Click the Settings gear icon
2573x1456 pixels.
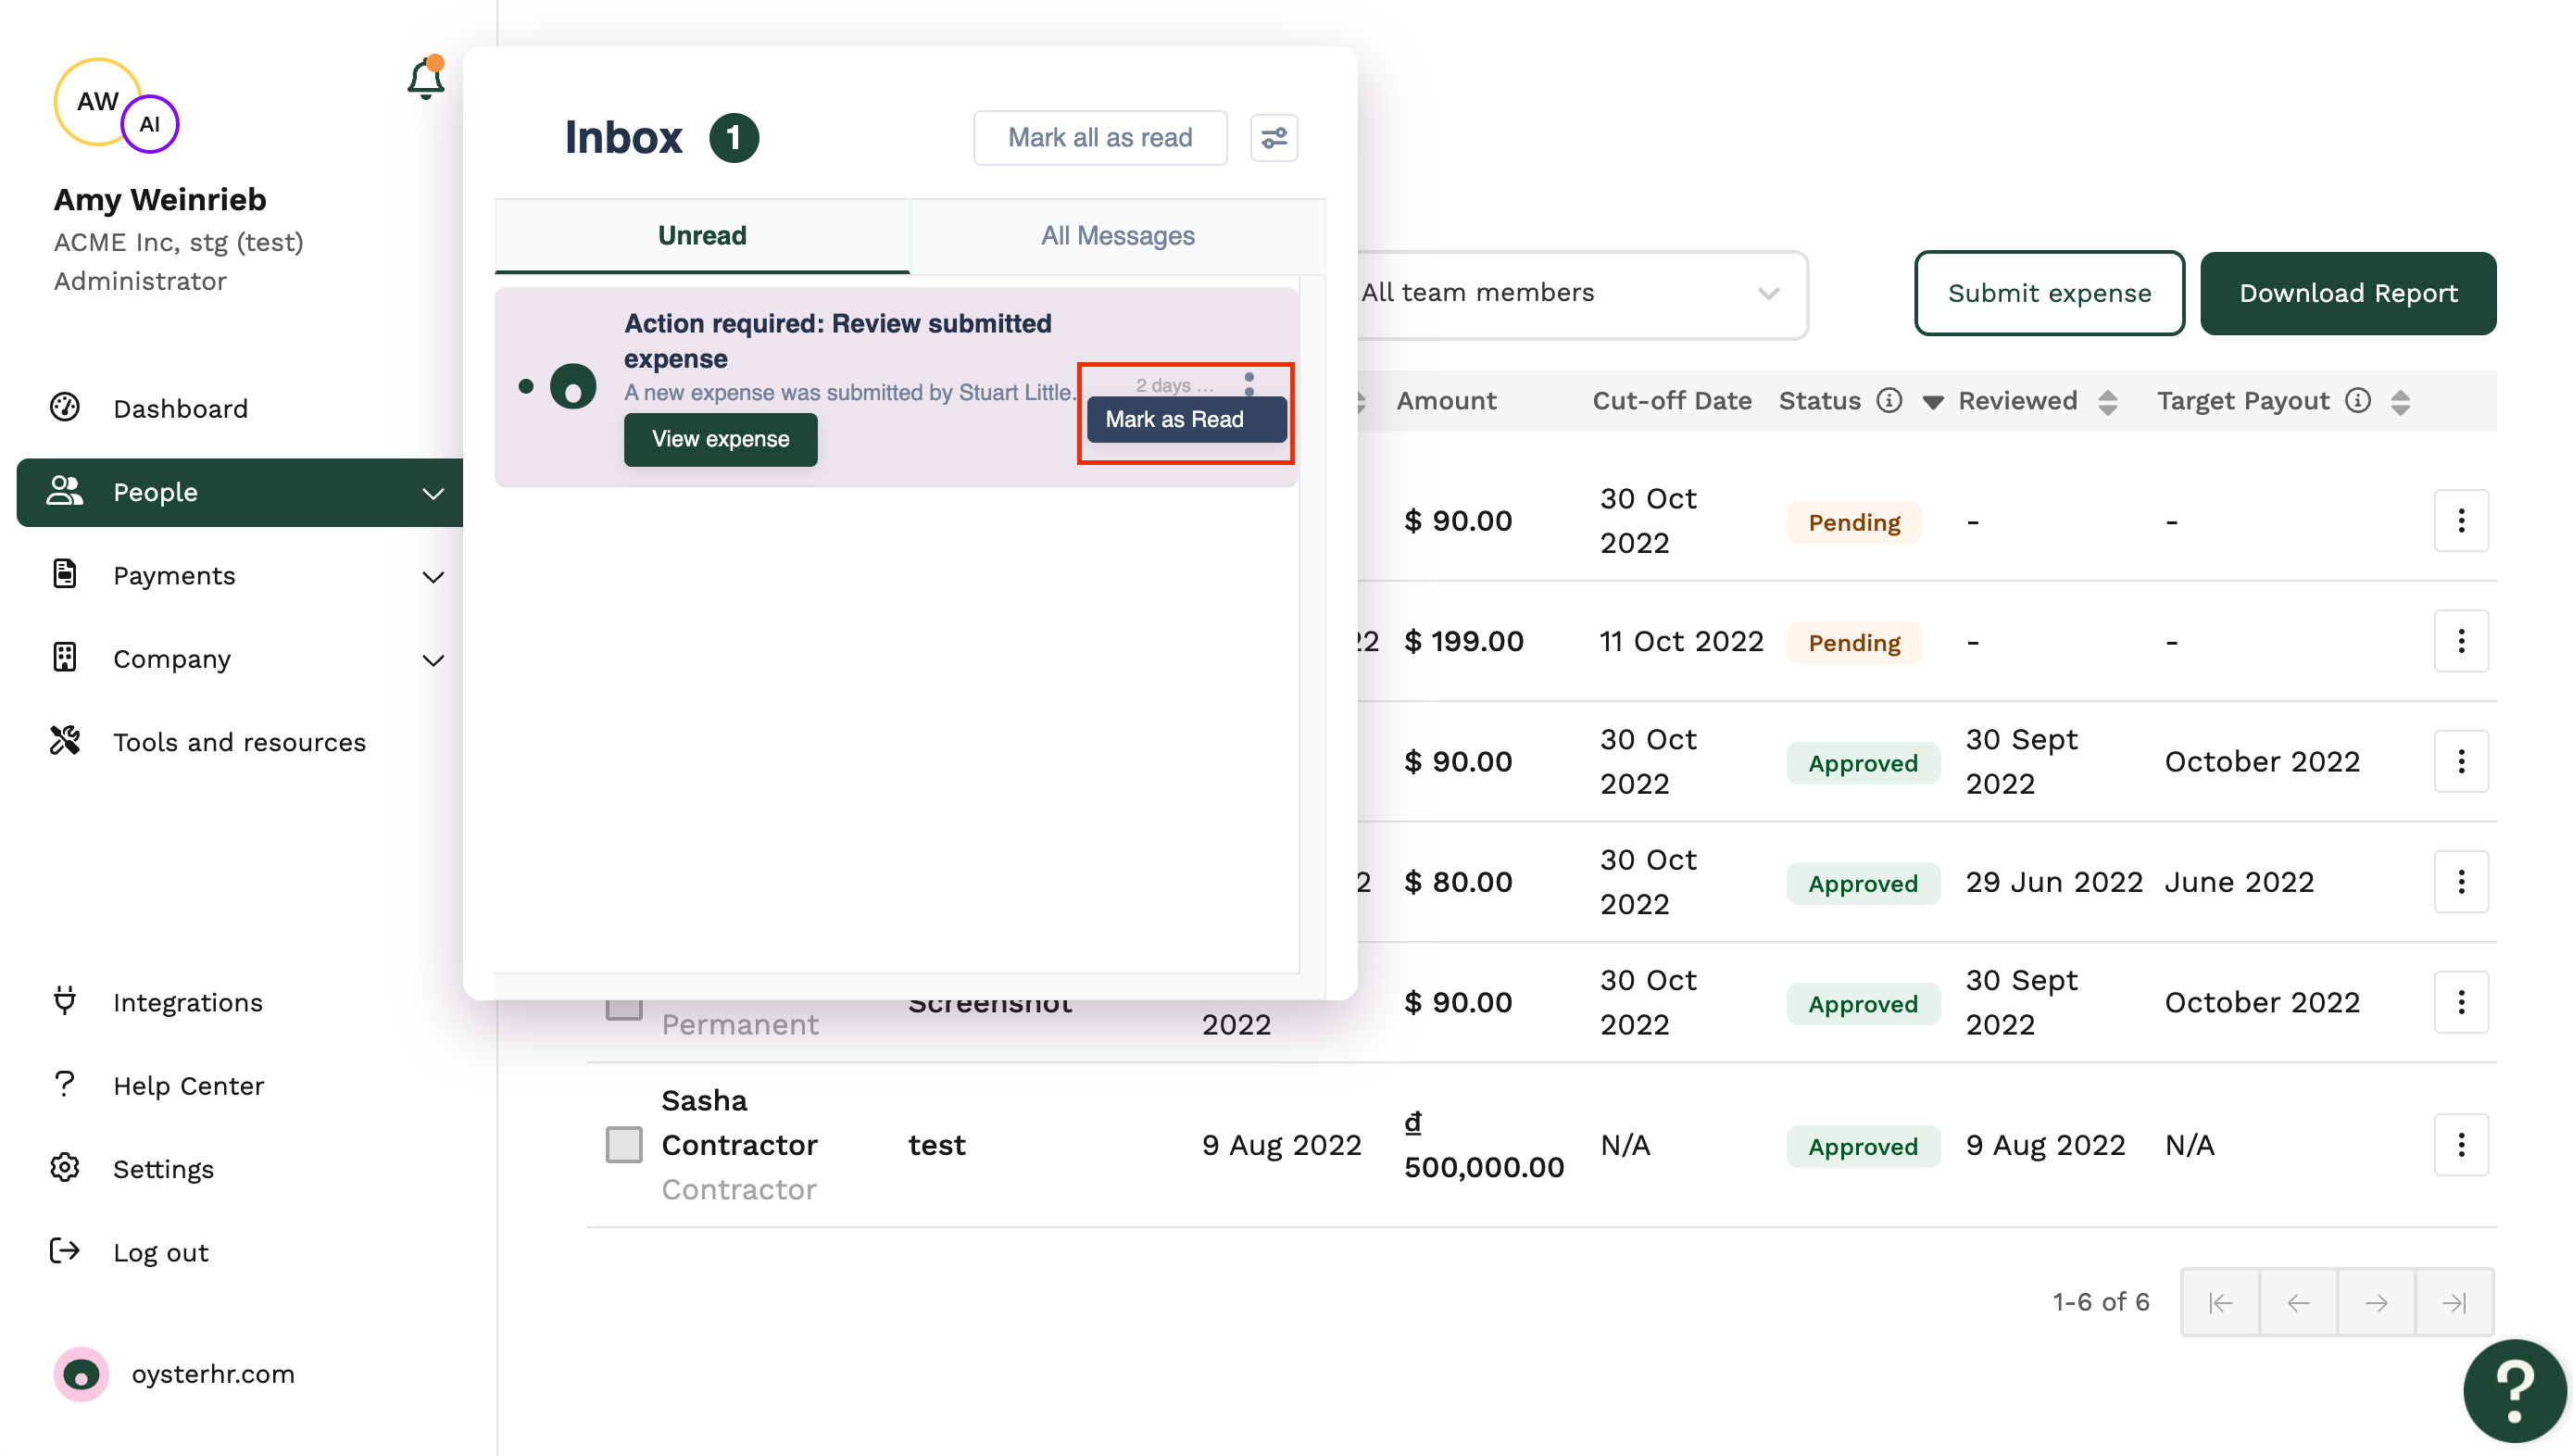[65, 1167]
